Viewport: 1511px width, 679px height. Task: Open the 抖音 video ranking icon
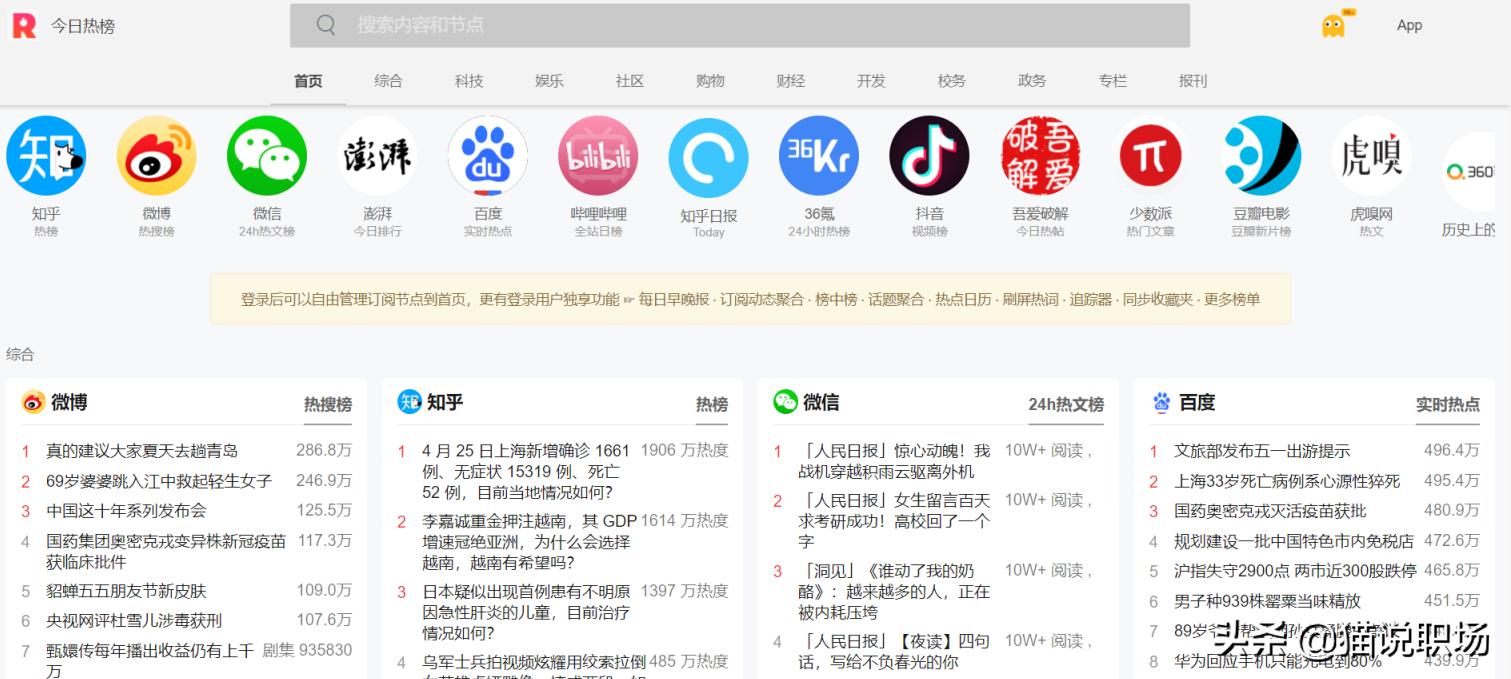coord(929,155)
